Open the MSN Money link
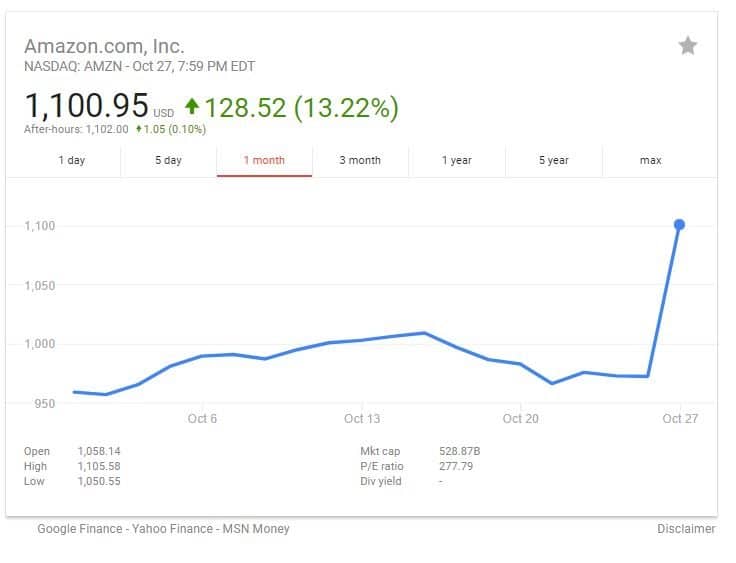 pyautogui.click(x=254, y=528)
